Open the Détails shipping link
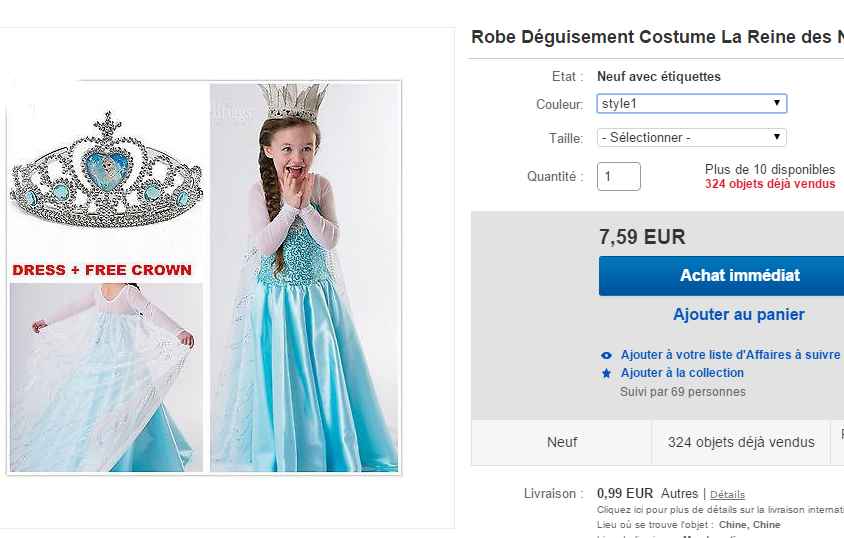The width and height of the screenshot is (844, 538). (727, 494)
